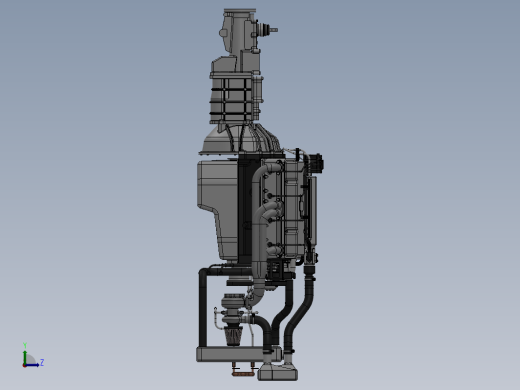The width and height of the screenshot is (520, 390).
Task: Select the cone air filter below the turbocharger
Action: (233, 336)
